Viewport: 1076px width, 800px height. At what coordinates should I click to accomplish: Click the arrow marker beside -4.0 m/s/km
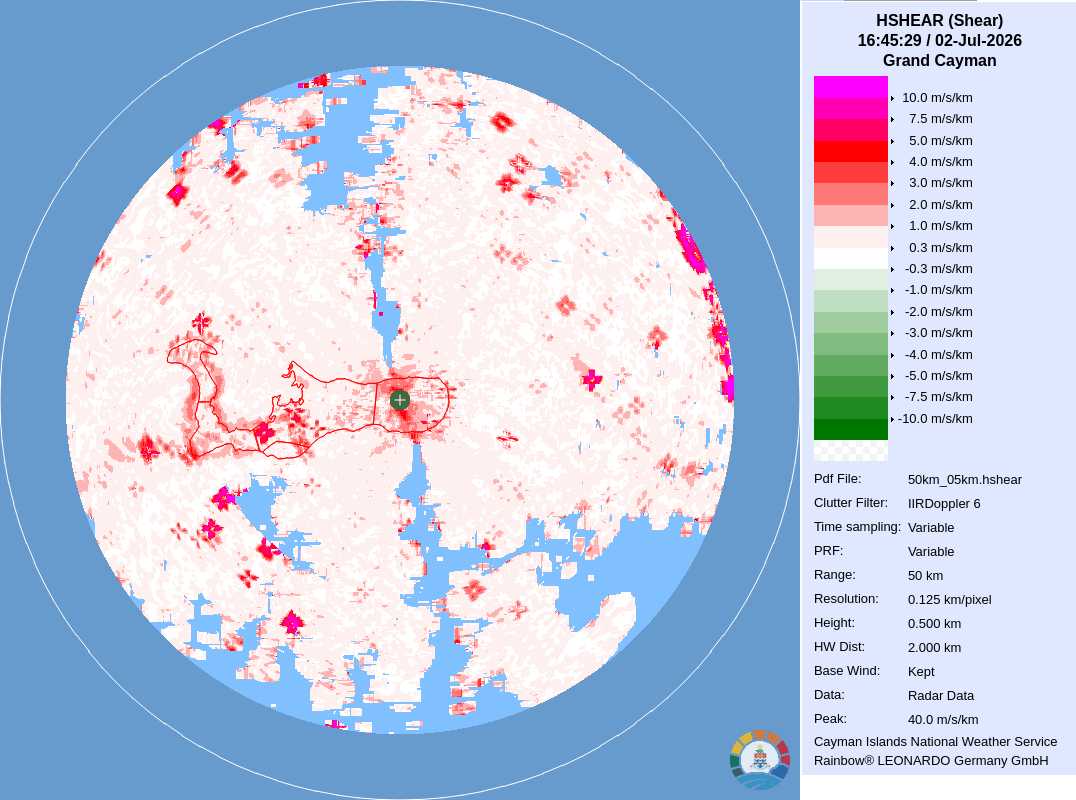pos(892,355)
